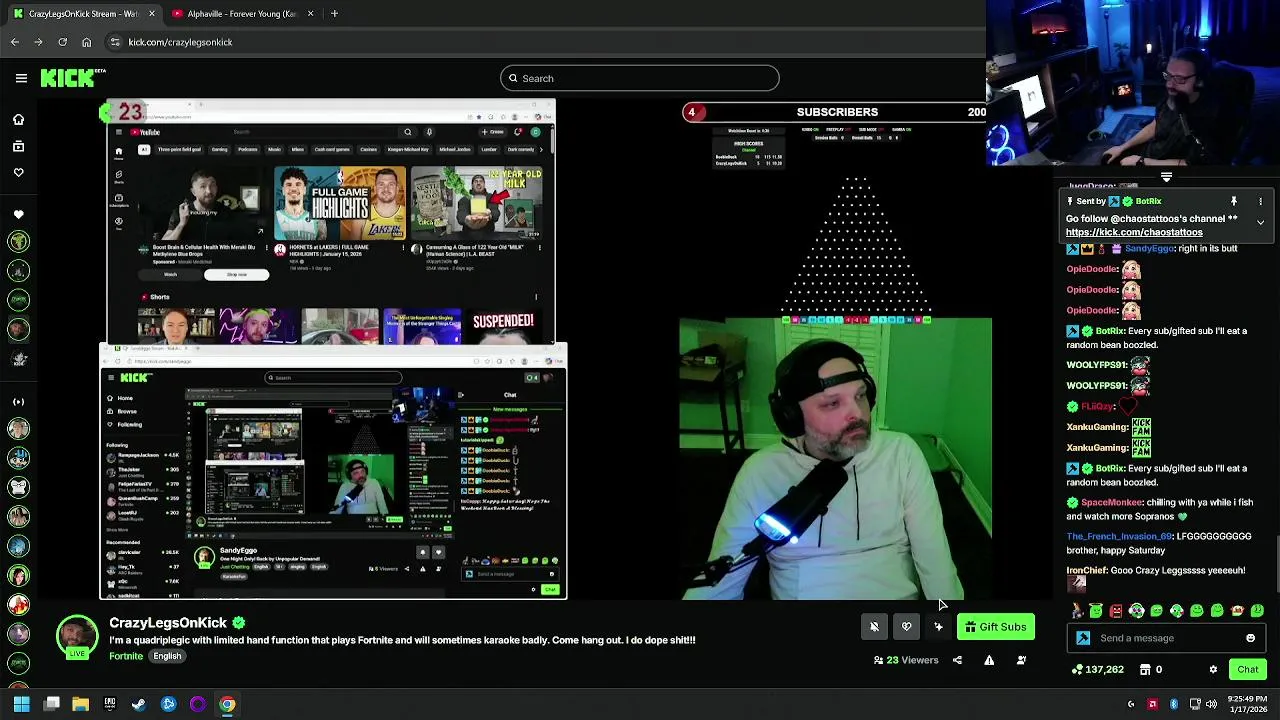Expand recommended channels arrow in sidebar
Image resolution: width=1280 pixels, height=720 pixels.
click(18, 401)
